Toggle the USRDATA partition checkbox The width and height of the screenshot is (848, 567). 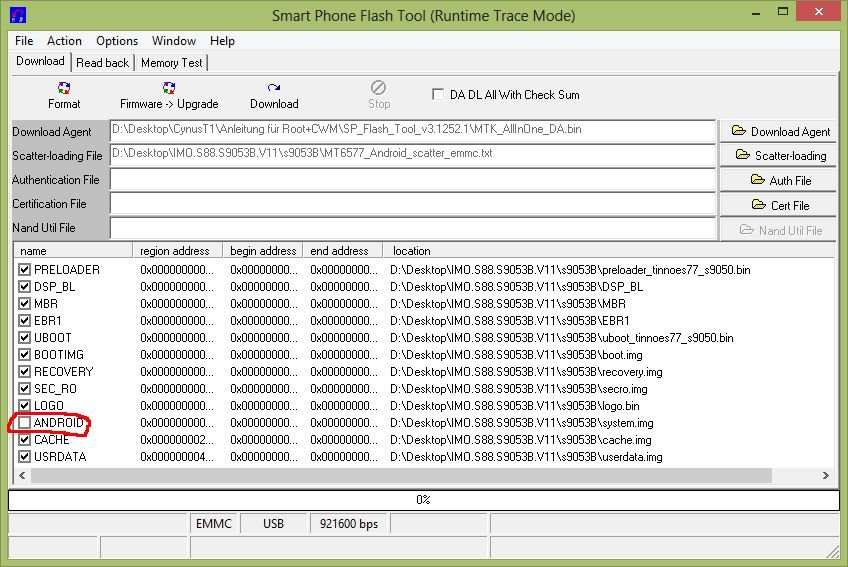pos(24,457)
